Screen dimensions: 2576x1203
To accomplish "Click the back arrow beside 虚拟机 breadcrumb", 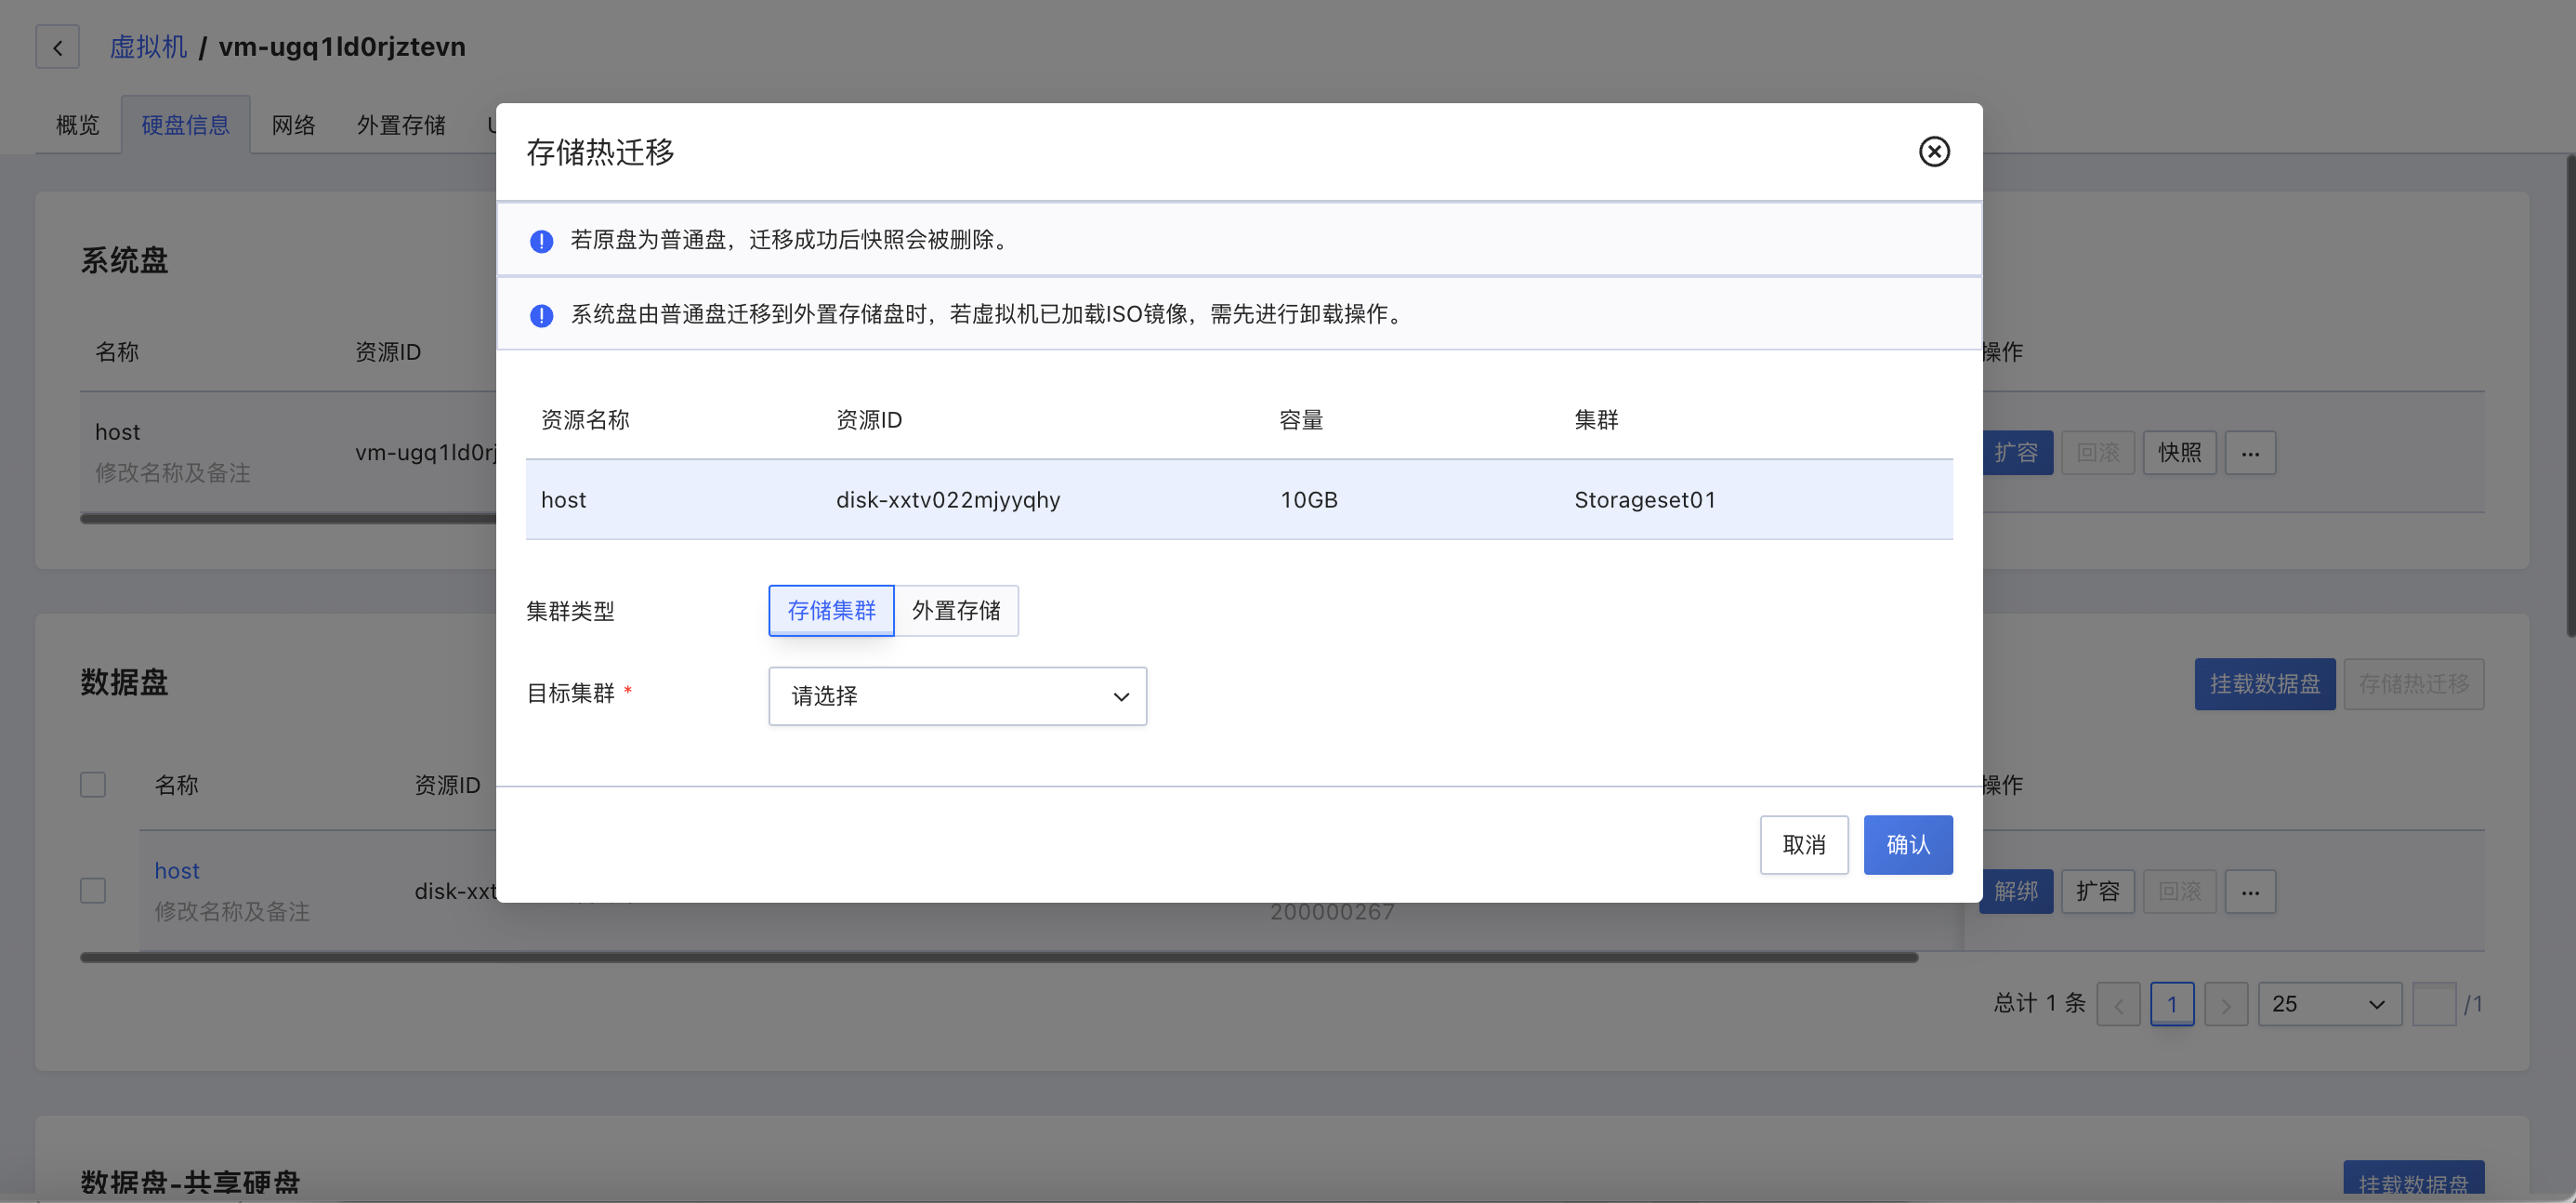I will pos(58,47).
